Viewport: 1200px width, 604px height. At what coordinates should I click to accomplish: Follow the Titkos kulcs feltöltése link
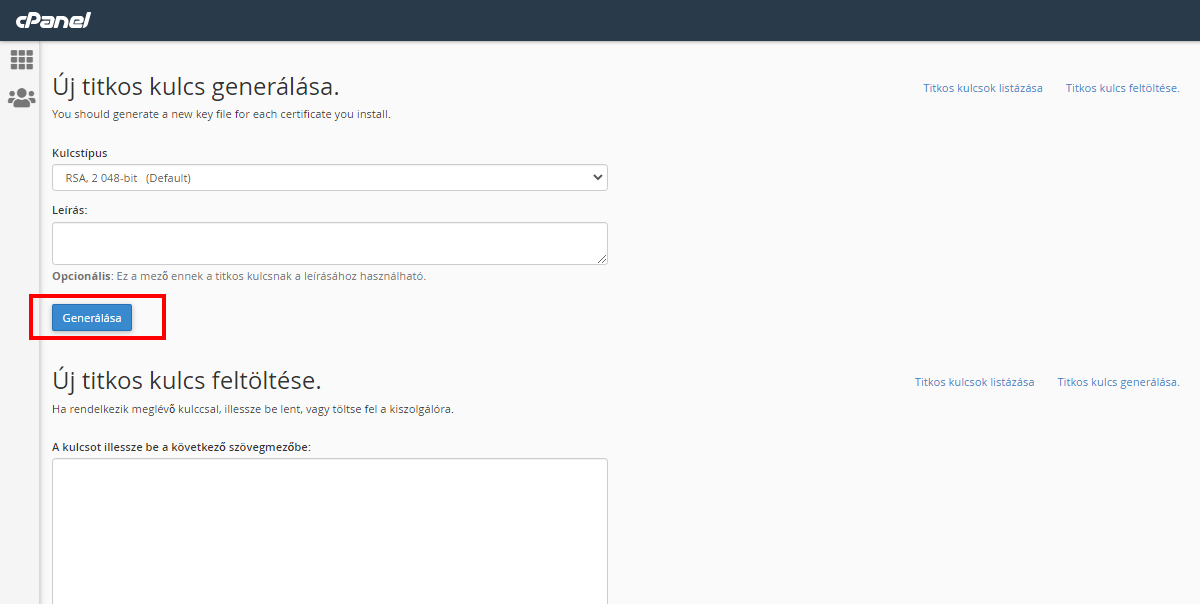pos(1122,88)
